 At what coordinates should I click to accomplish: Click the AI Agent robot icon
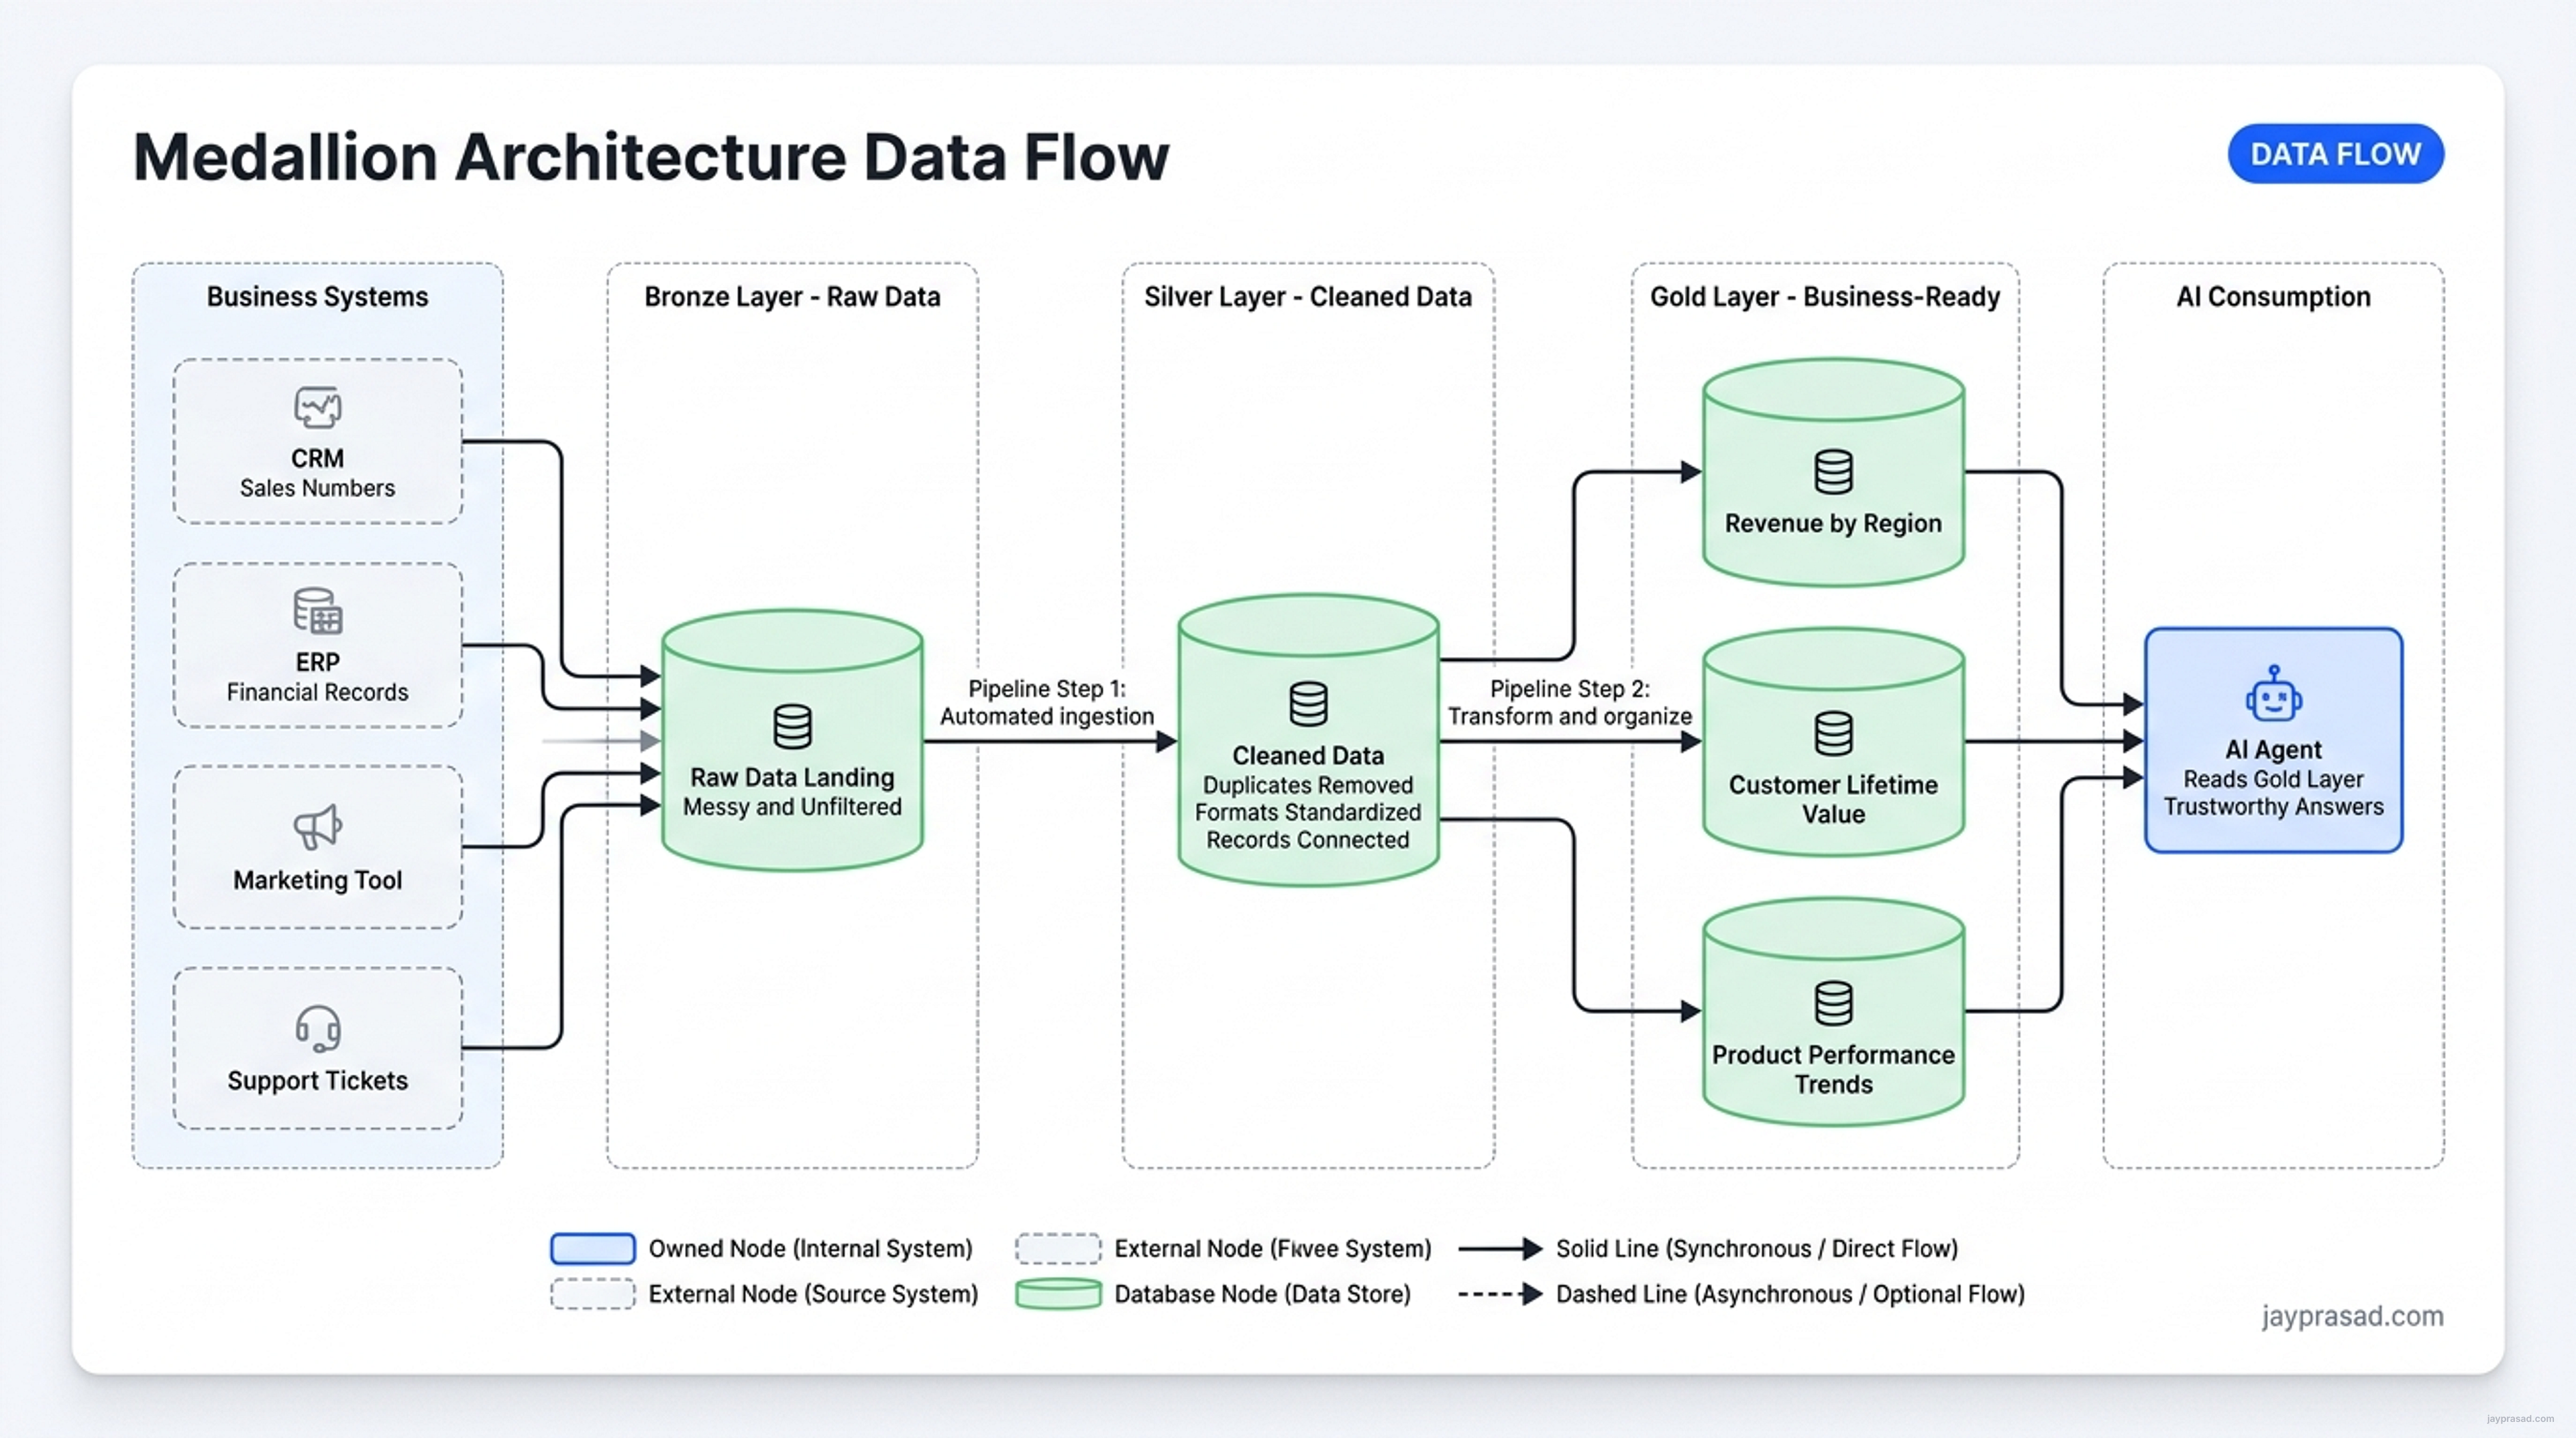pyautogui.click(x=2273, y=693)
